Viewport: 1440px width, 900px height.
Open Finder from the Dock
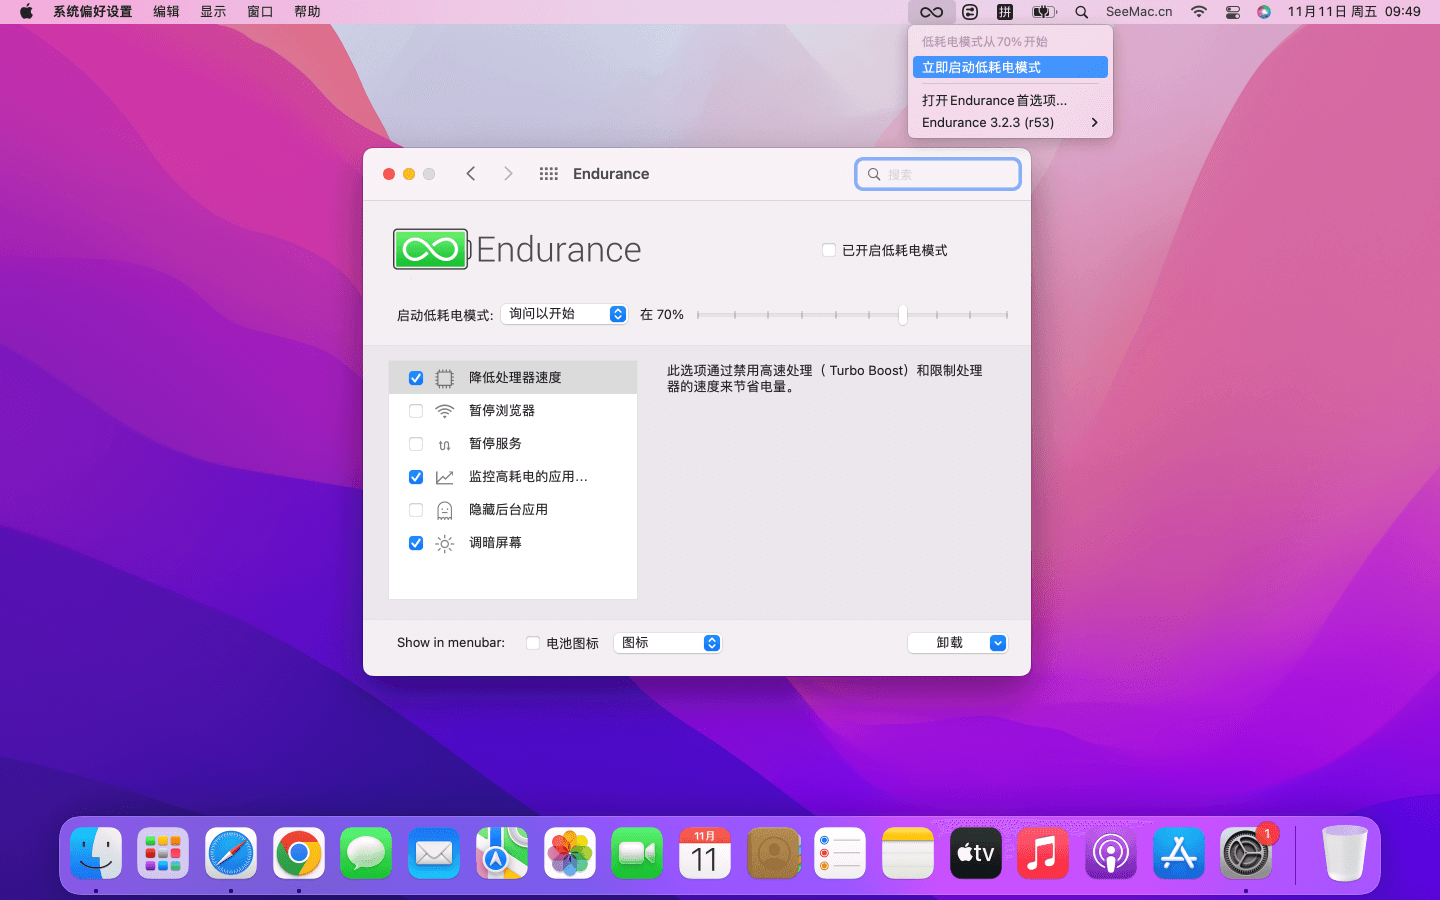click(96, 853)
